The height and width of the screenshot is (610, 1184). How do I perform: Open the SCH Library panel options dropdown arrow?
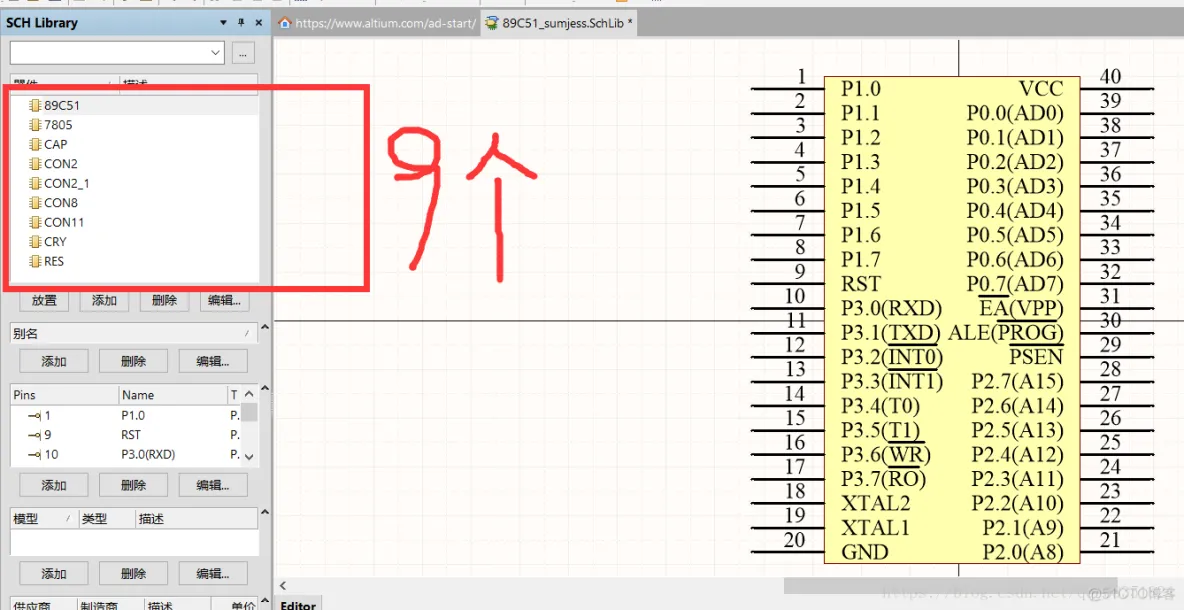click(x=224, y=23)
